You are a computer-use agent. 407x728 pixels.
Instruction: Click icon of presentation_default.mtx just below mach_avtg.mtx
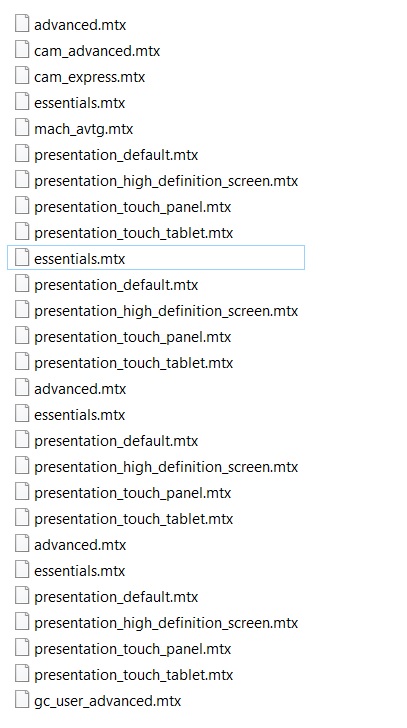(22, 154)
